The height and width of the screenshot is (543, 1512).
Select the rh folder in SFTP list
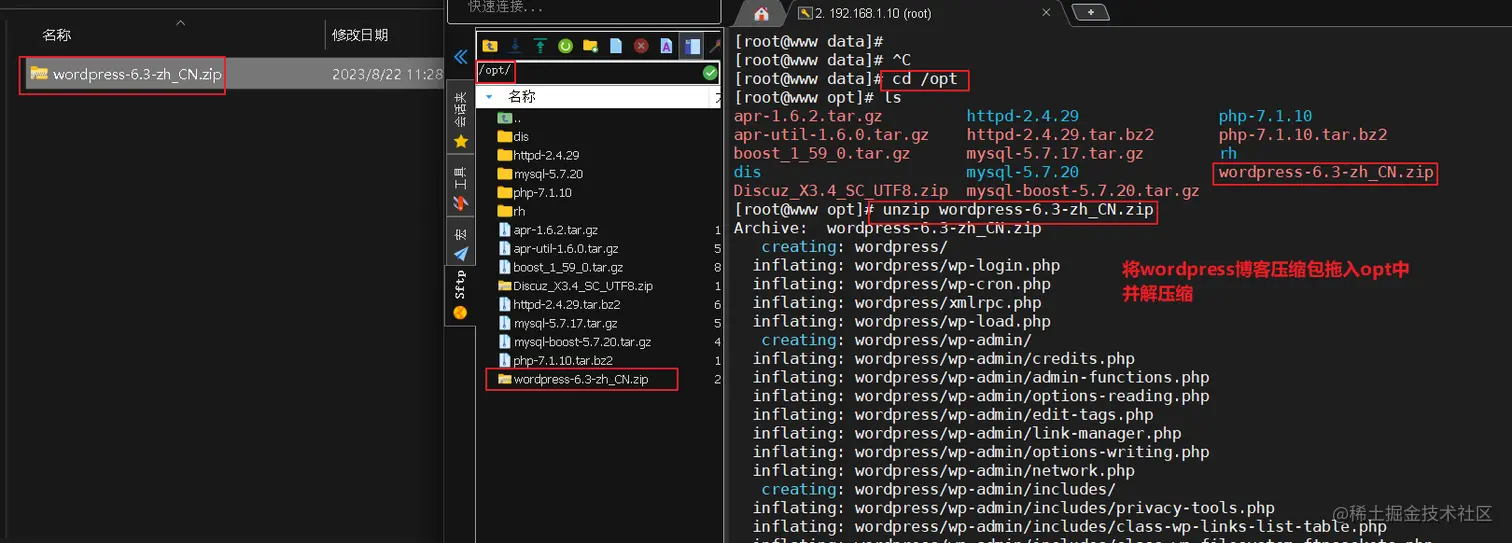pyautogui.click(x=511, y=211)
